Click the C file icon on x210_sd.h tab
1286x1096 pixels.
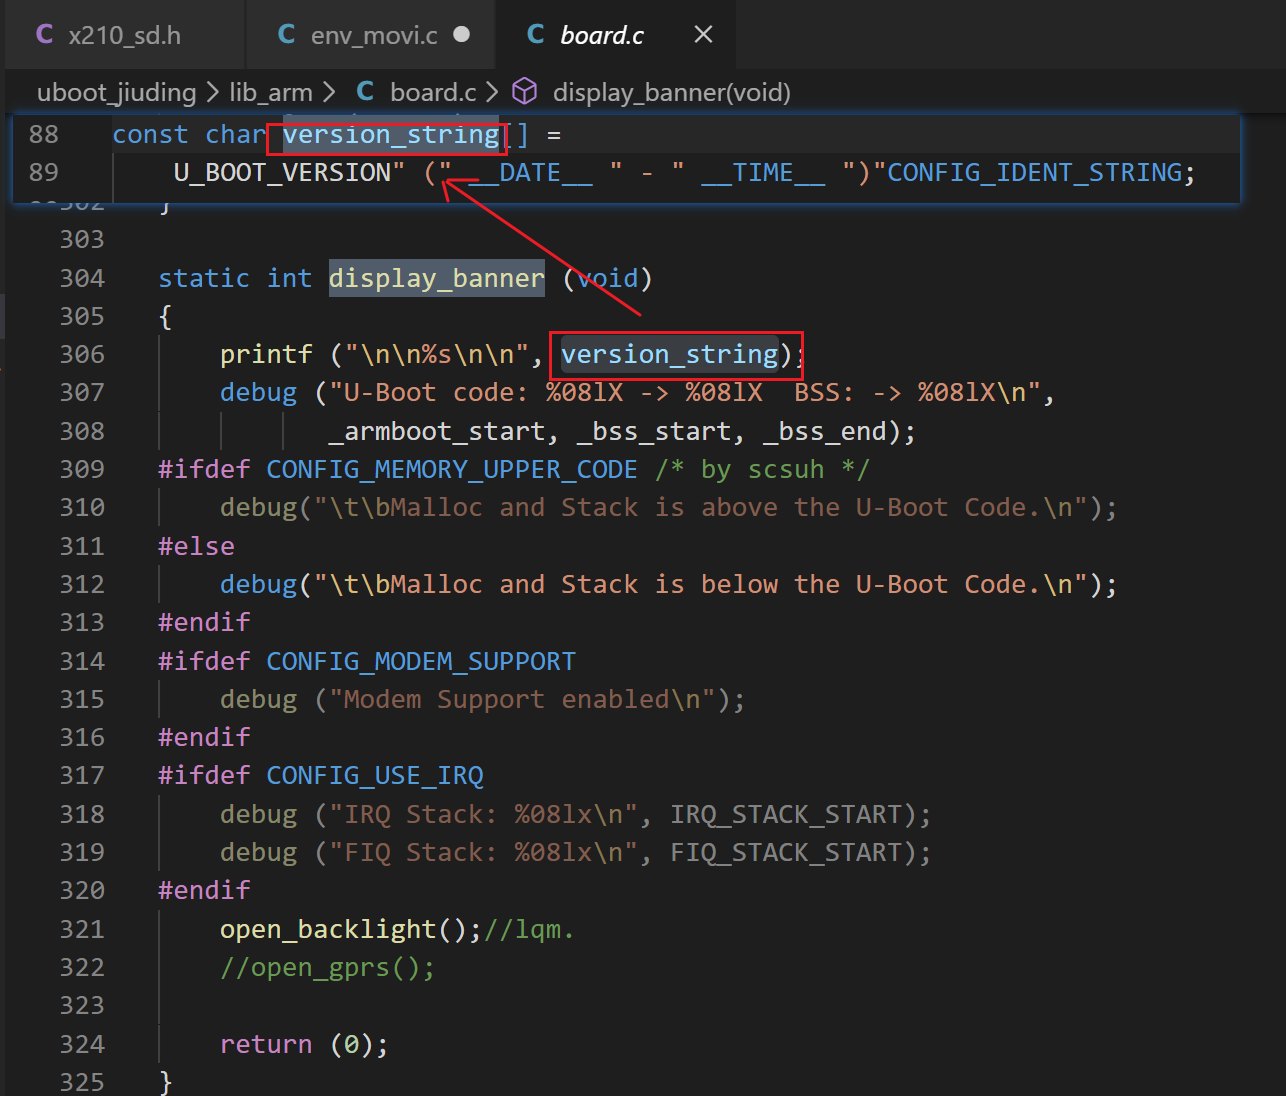coord(44,34)
